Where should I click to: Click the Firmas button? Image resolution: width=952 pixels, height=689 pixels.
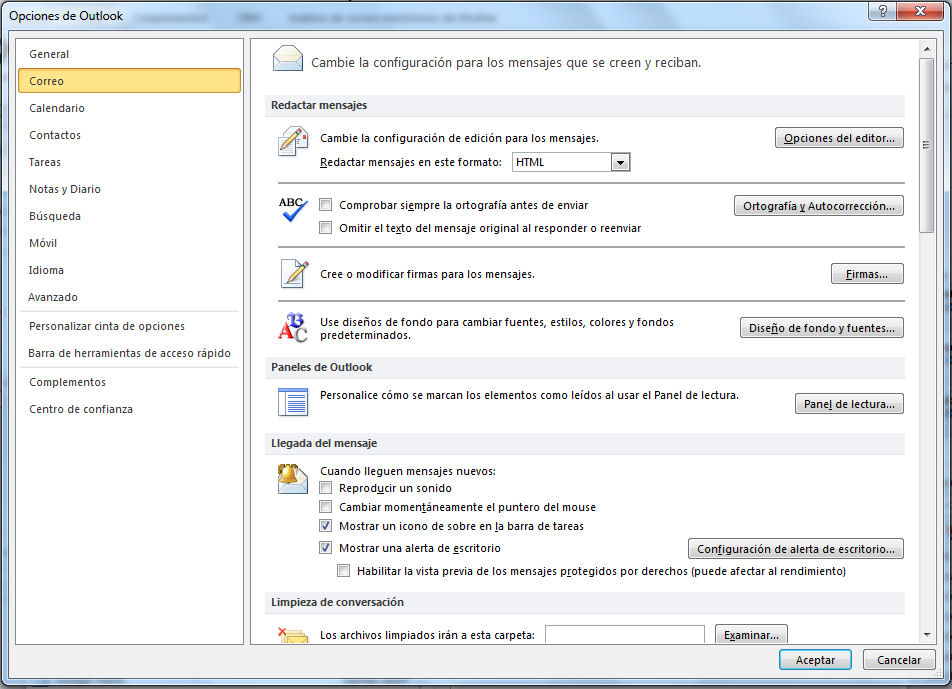[867, 274]
